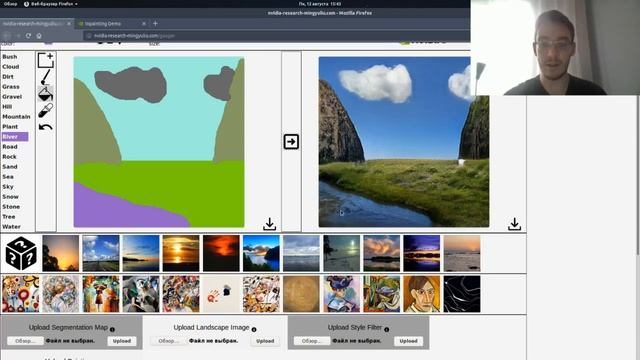The width and height of the screenshot is (640, 360).
Task: Select the Plant label
Action: (x=10, y=127)
